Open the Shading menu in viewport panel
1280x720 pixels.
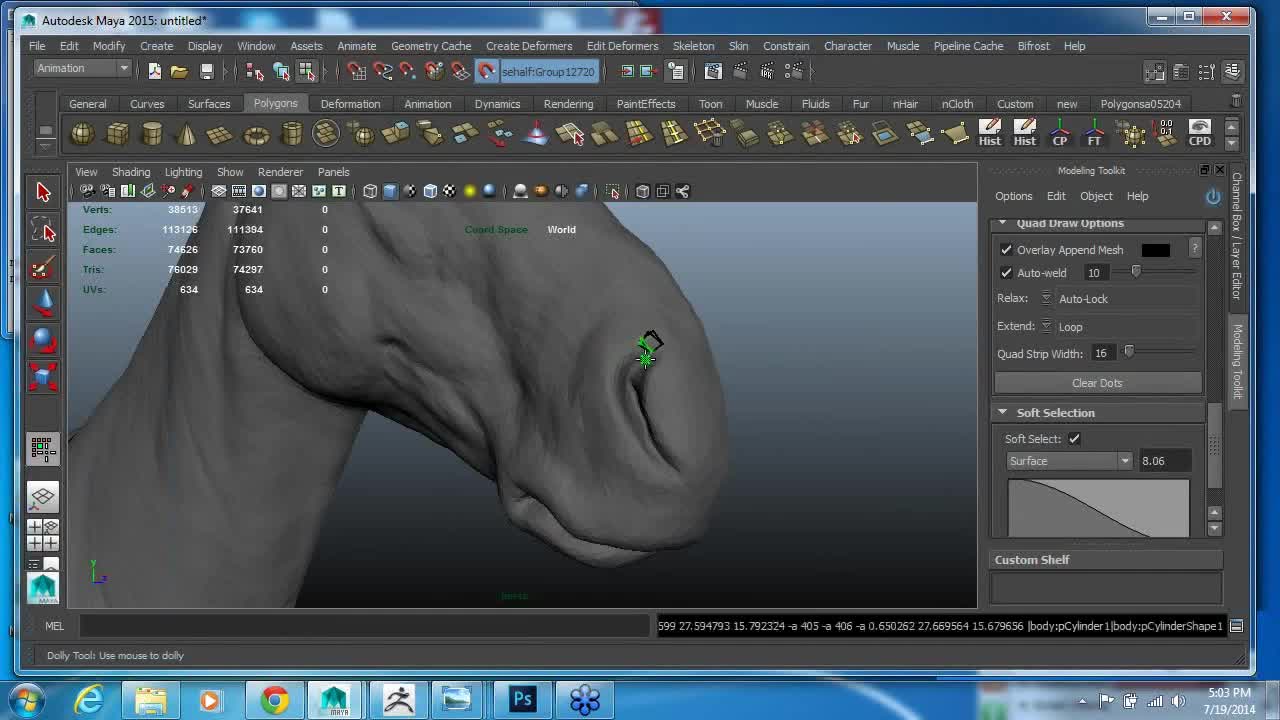(131, 172)
